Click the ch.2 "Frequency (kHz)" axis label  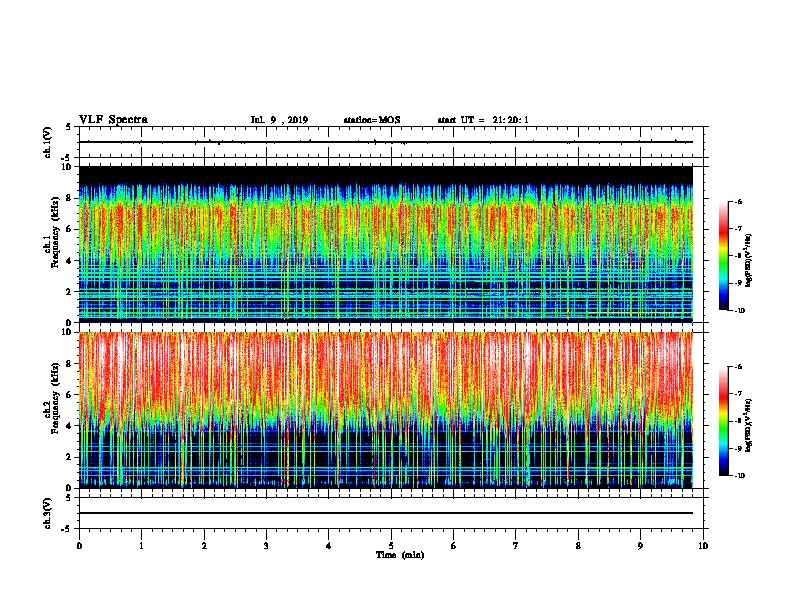point(55,398)
